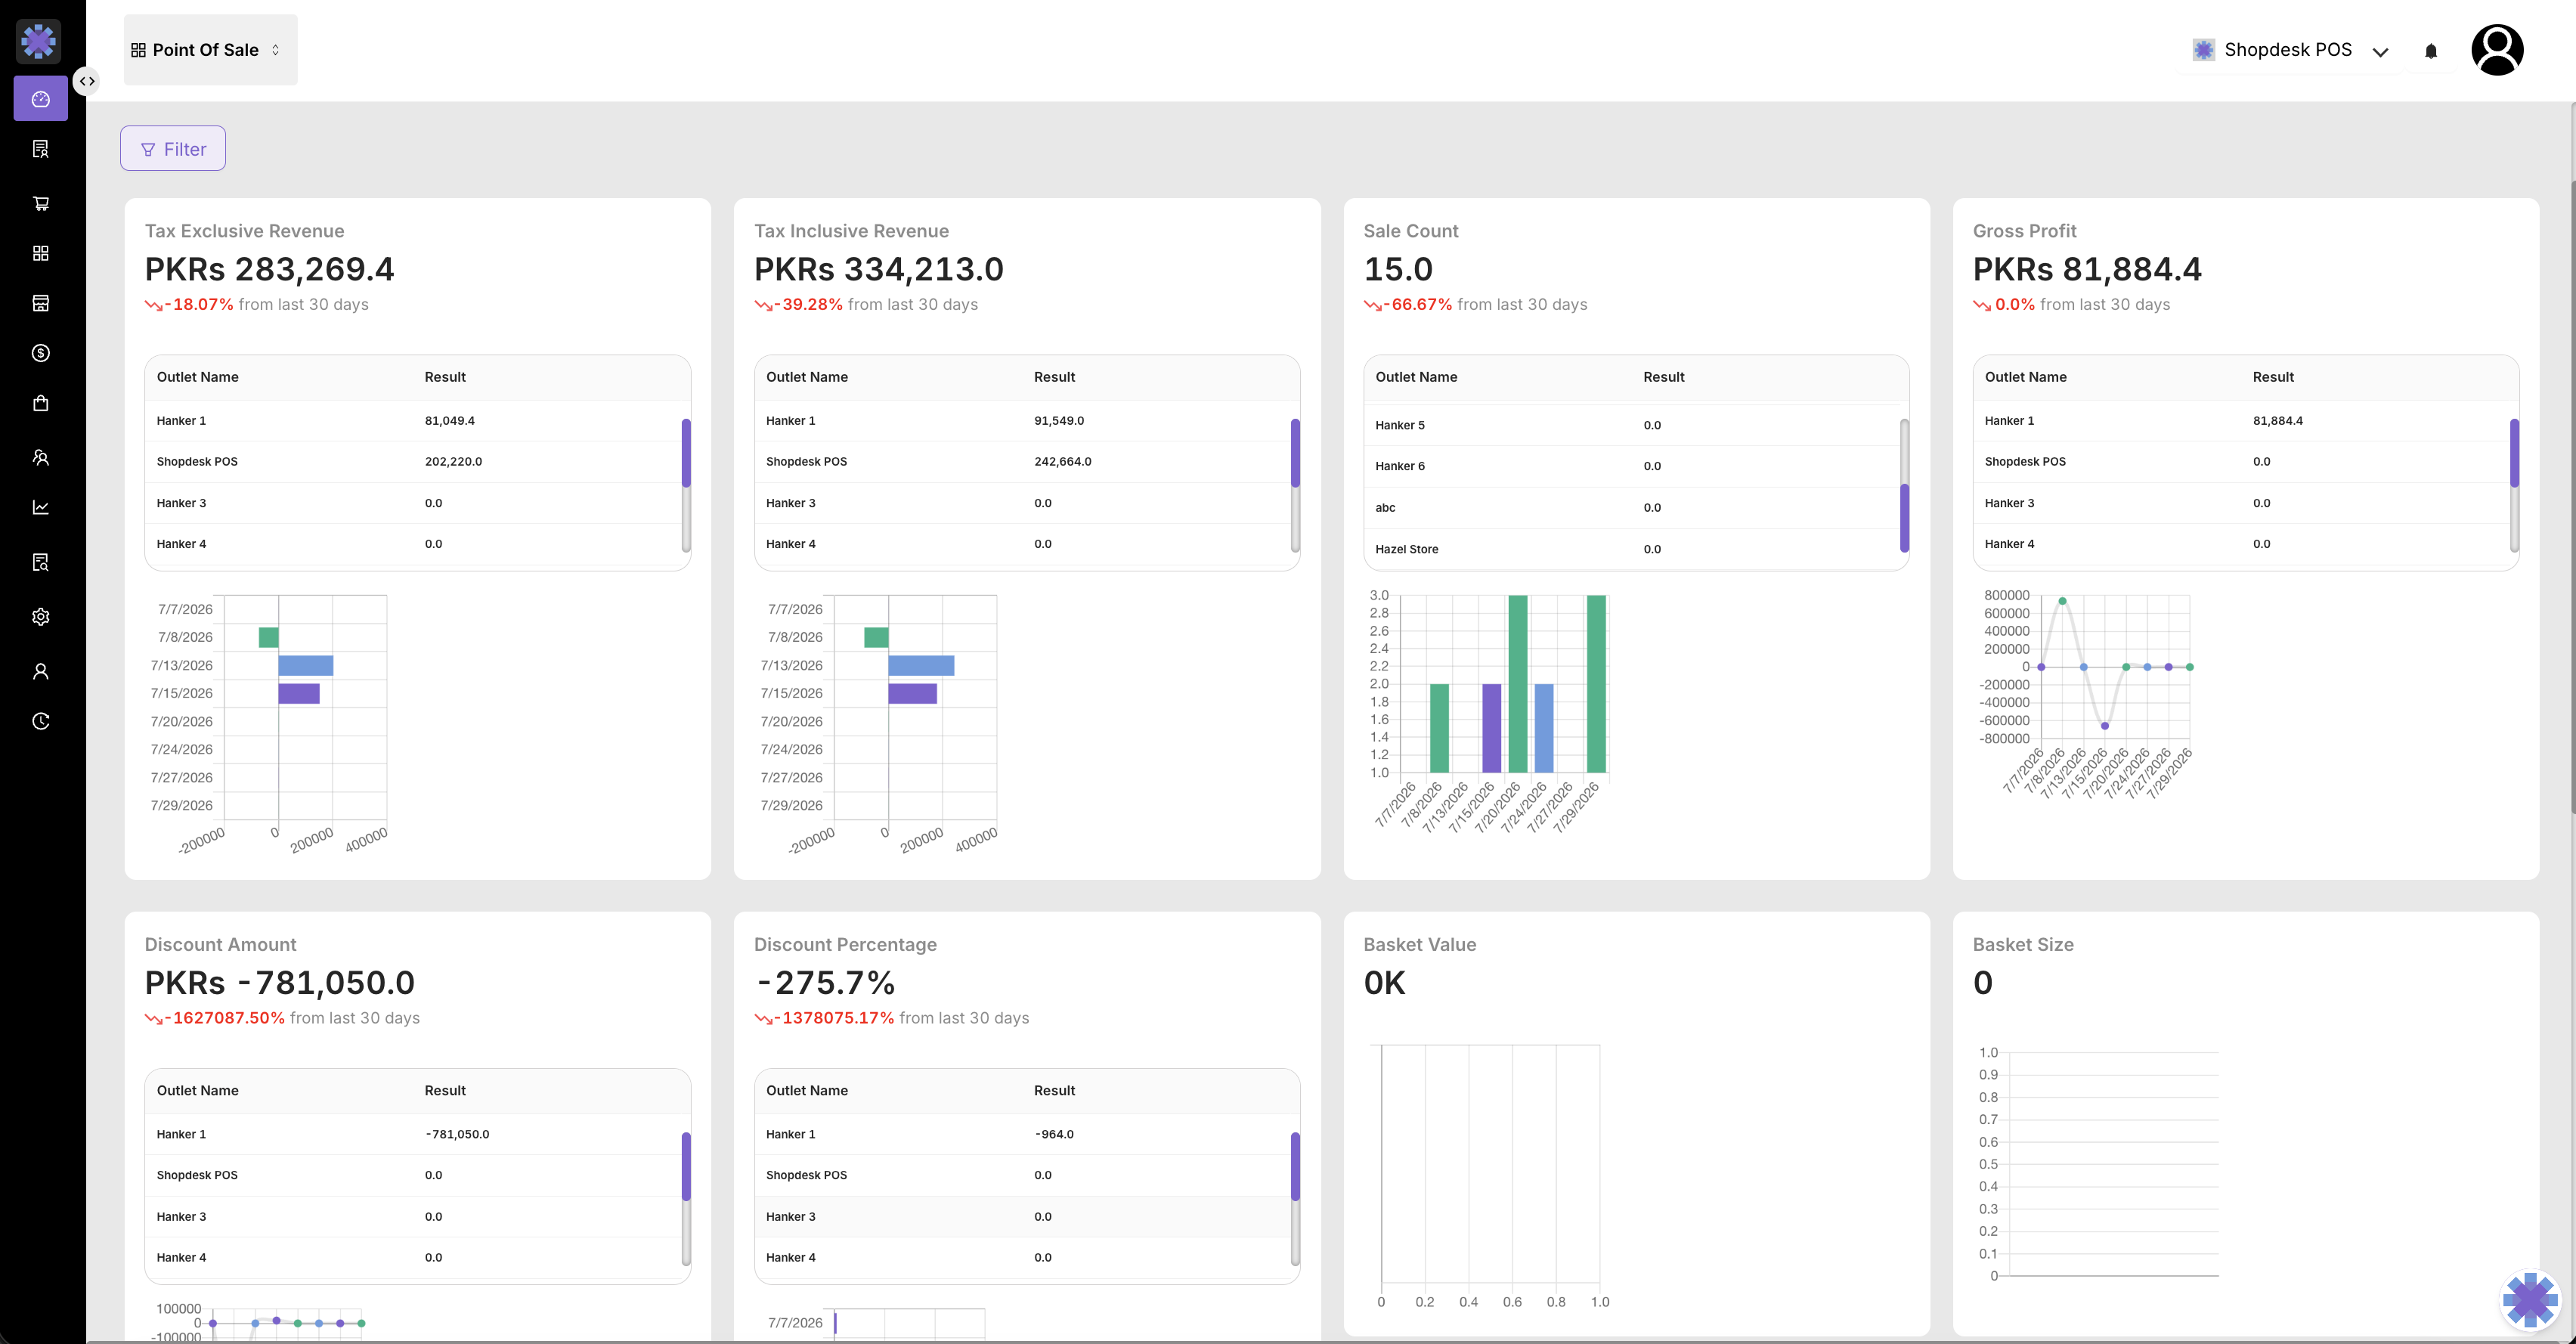Click the blue 7/13/2026 bar in Tax Exclusive chart
Image resolution: width=2576 pixels, height=1344 pixels.
point(306,665)
